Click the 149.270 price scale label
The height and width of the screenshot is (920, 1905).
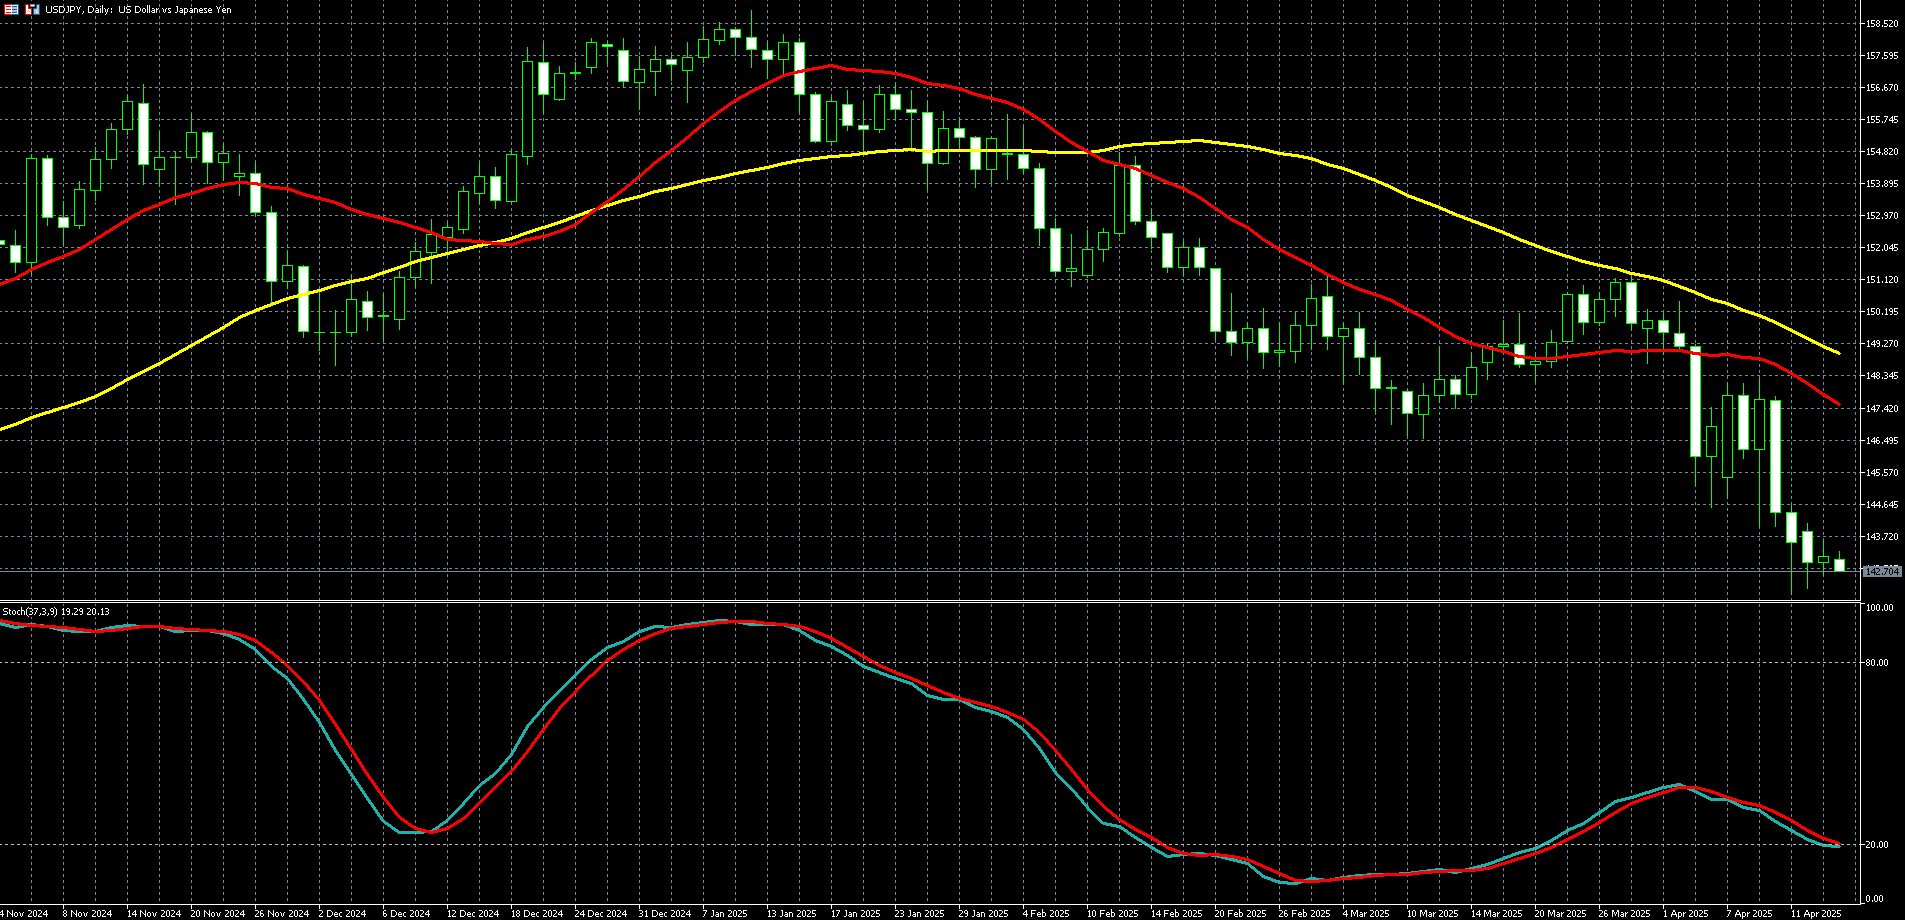click(1882, 344)
